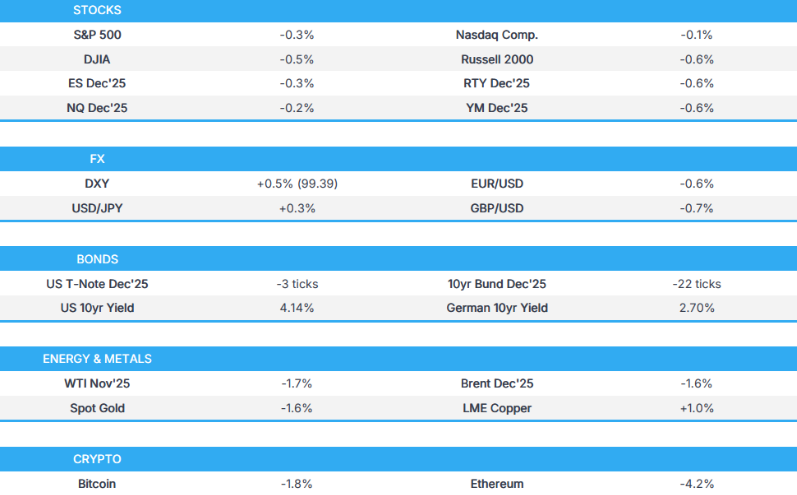Viewport: 797px width, 495px height.
Task: Select the US T-Note Dec'25 label
Action: [97, 284]
